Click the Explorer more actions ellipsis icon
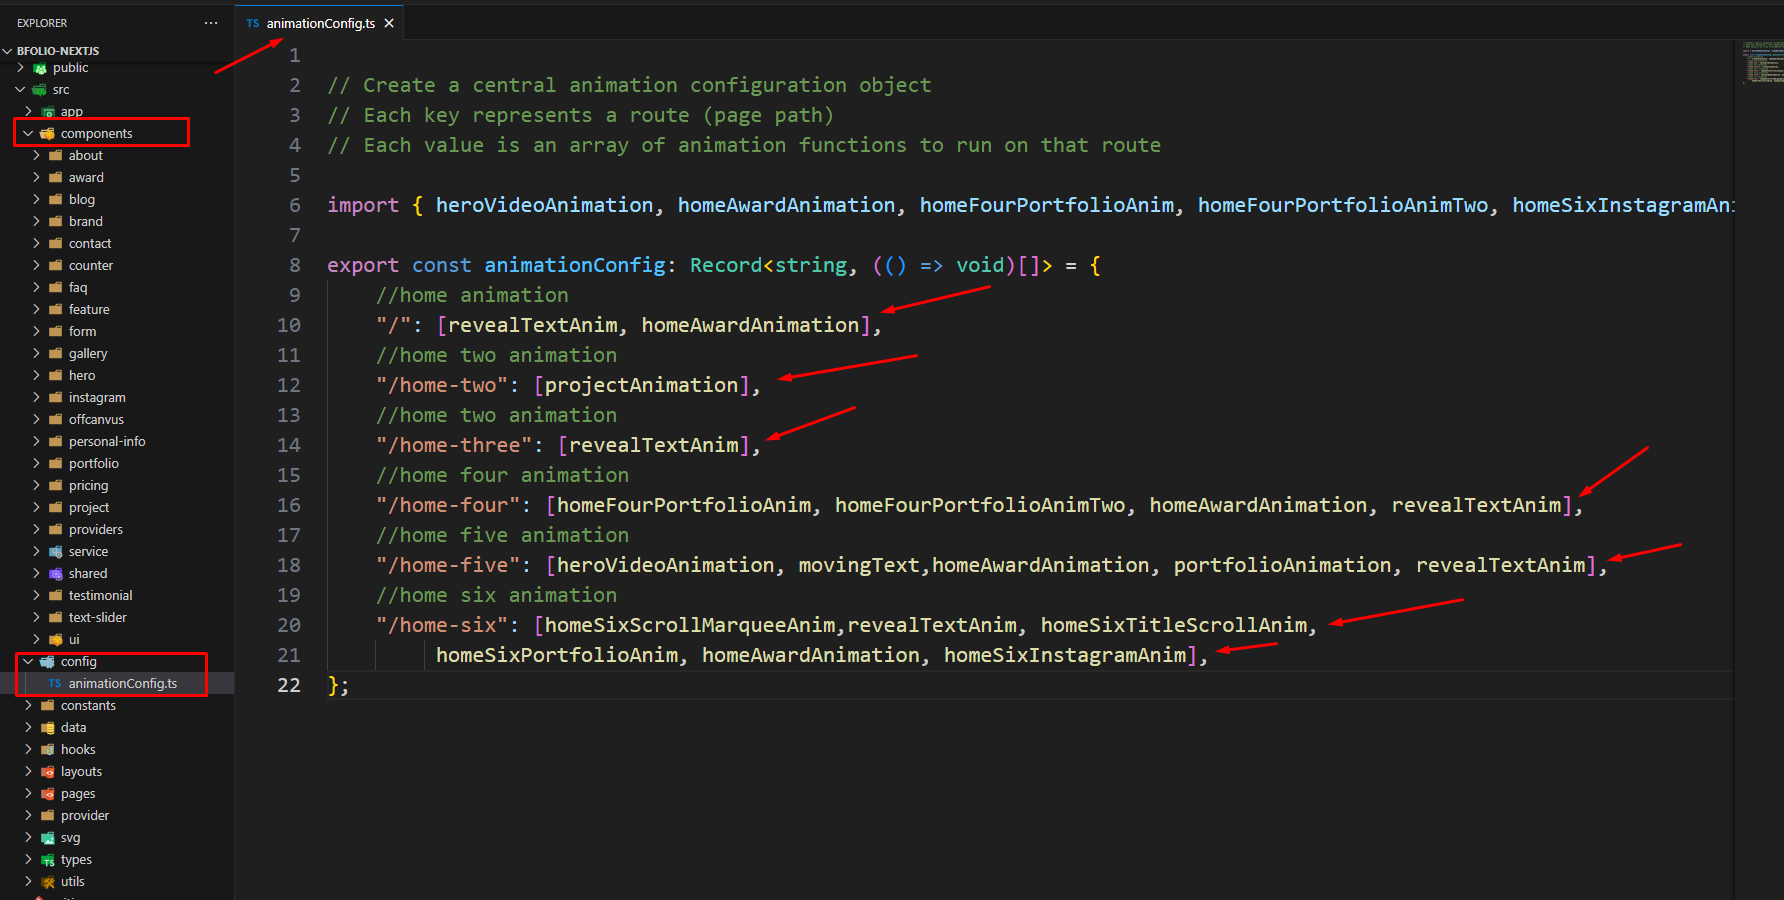Viewport: 1784px width, 900px height. point(210,23)
